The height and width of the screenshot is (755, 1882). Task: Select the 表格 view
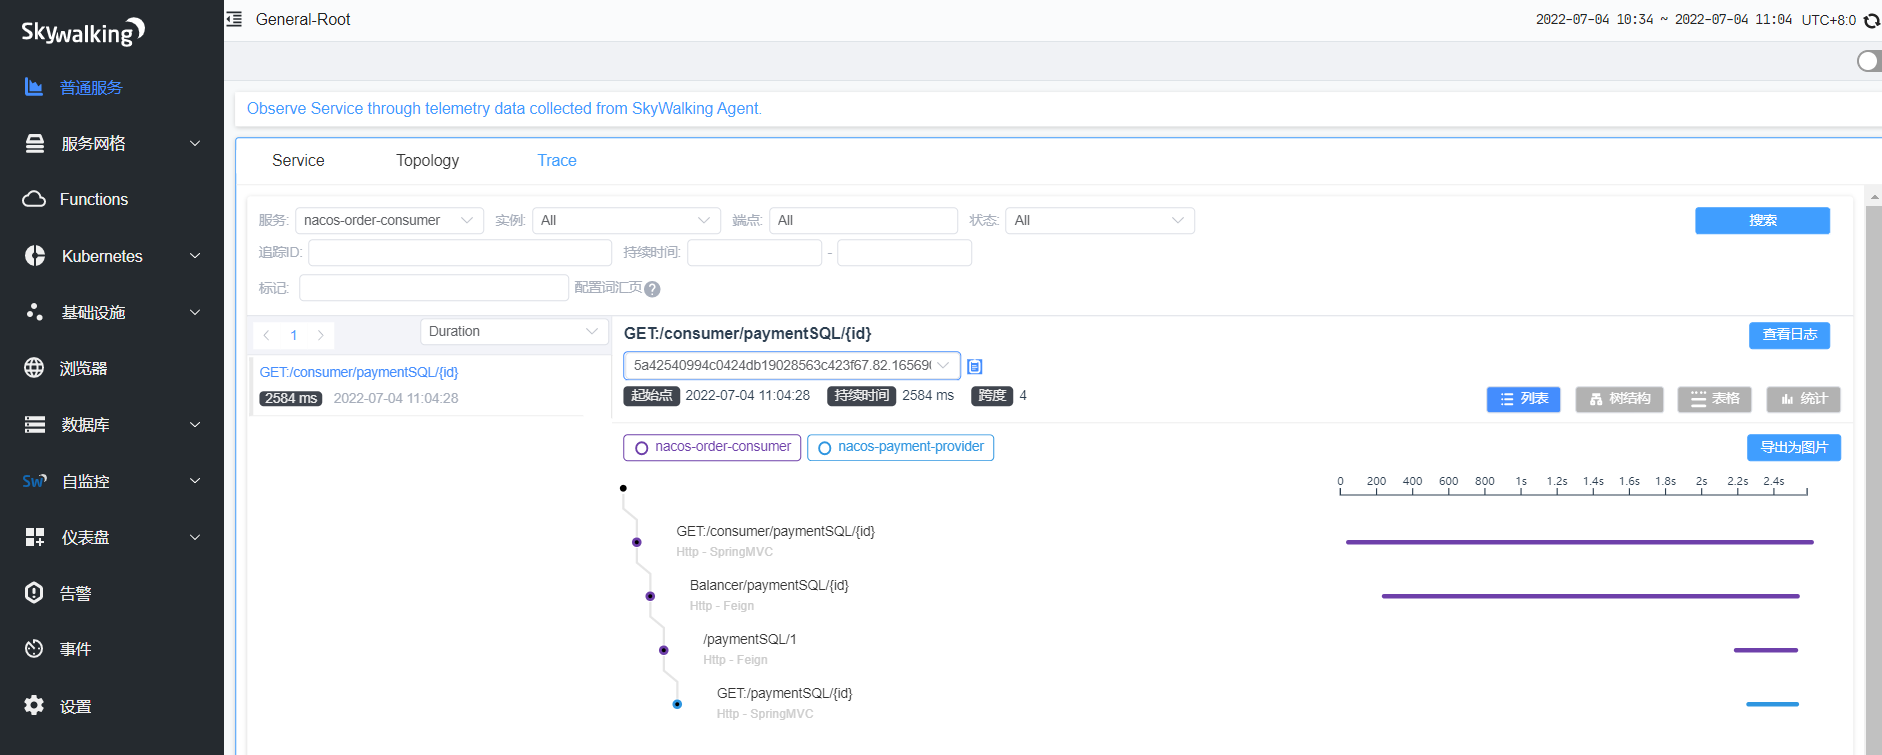pyautogui.click(x=1714, y=399)
